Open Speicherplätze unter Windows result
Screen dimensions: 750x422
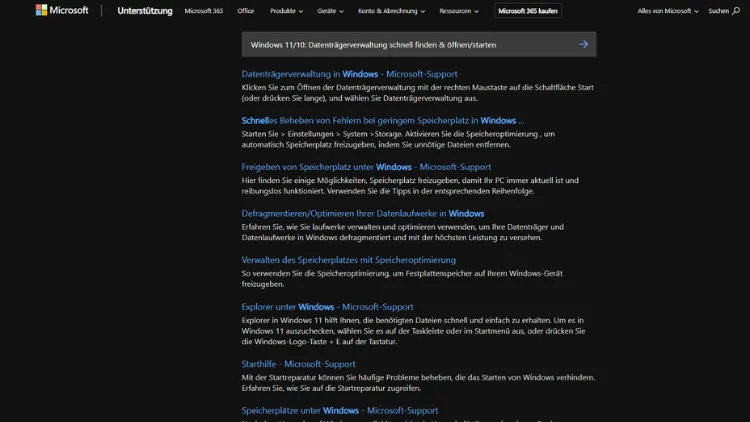point(340,411)
